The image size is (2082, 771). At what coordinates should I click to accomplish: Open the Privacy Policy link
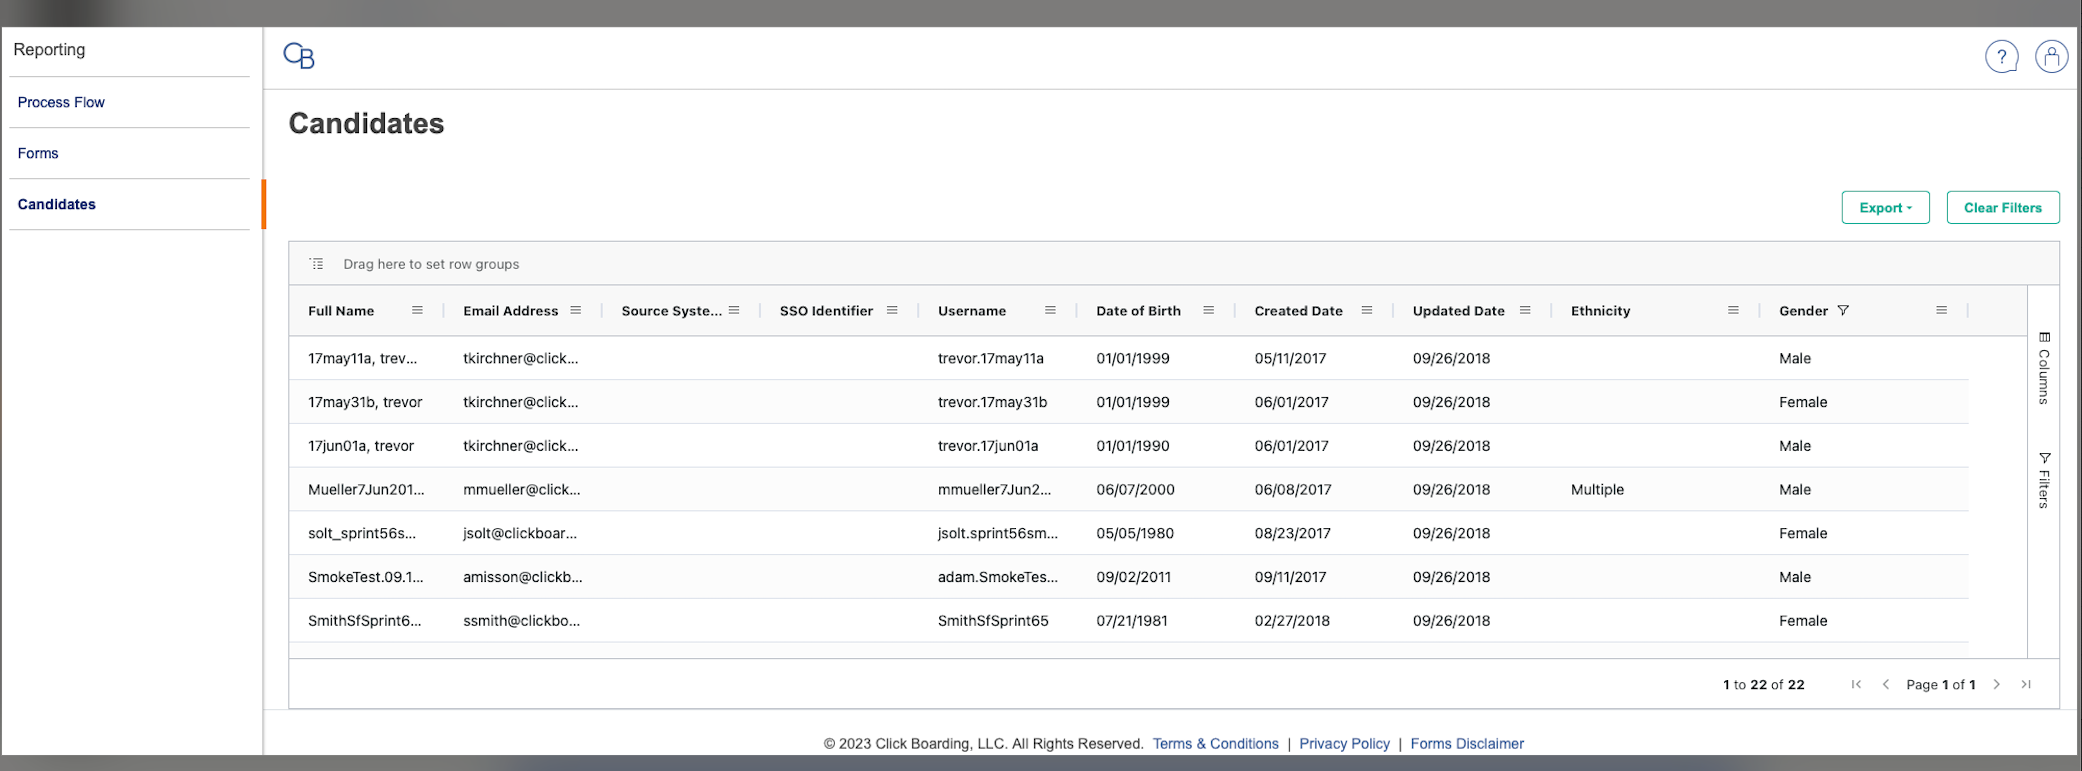tap(1344, 744)
